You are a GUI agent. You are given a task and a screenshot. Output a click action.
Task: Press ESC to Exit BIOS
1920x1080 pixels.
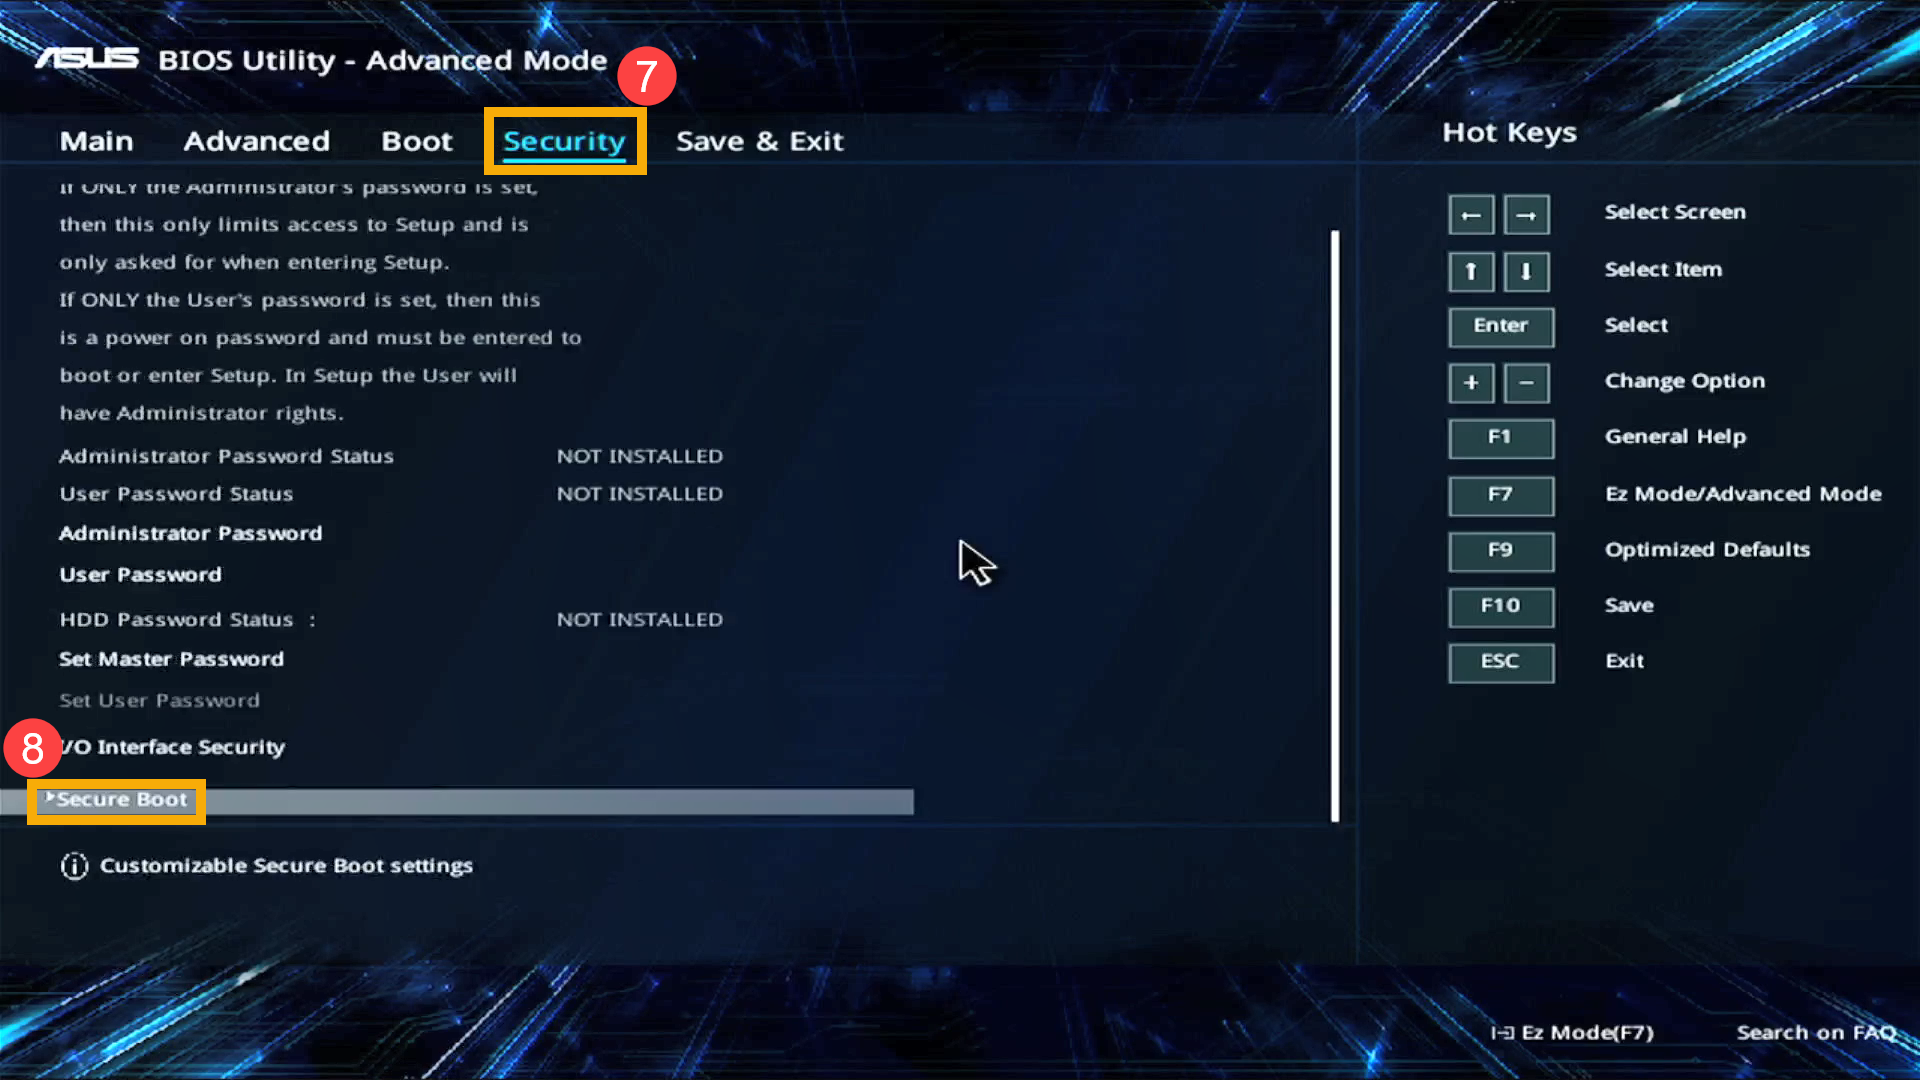(x=1499, y=661)
